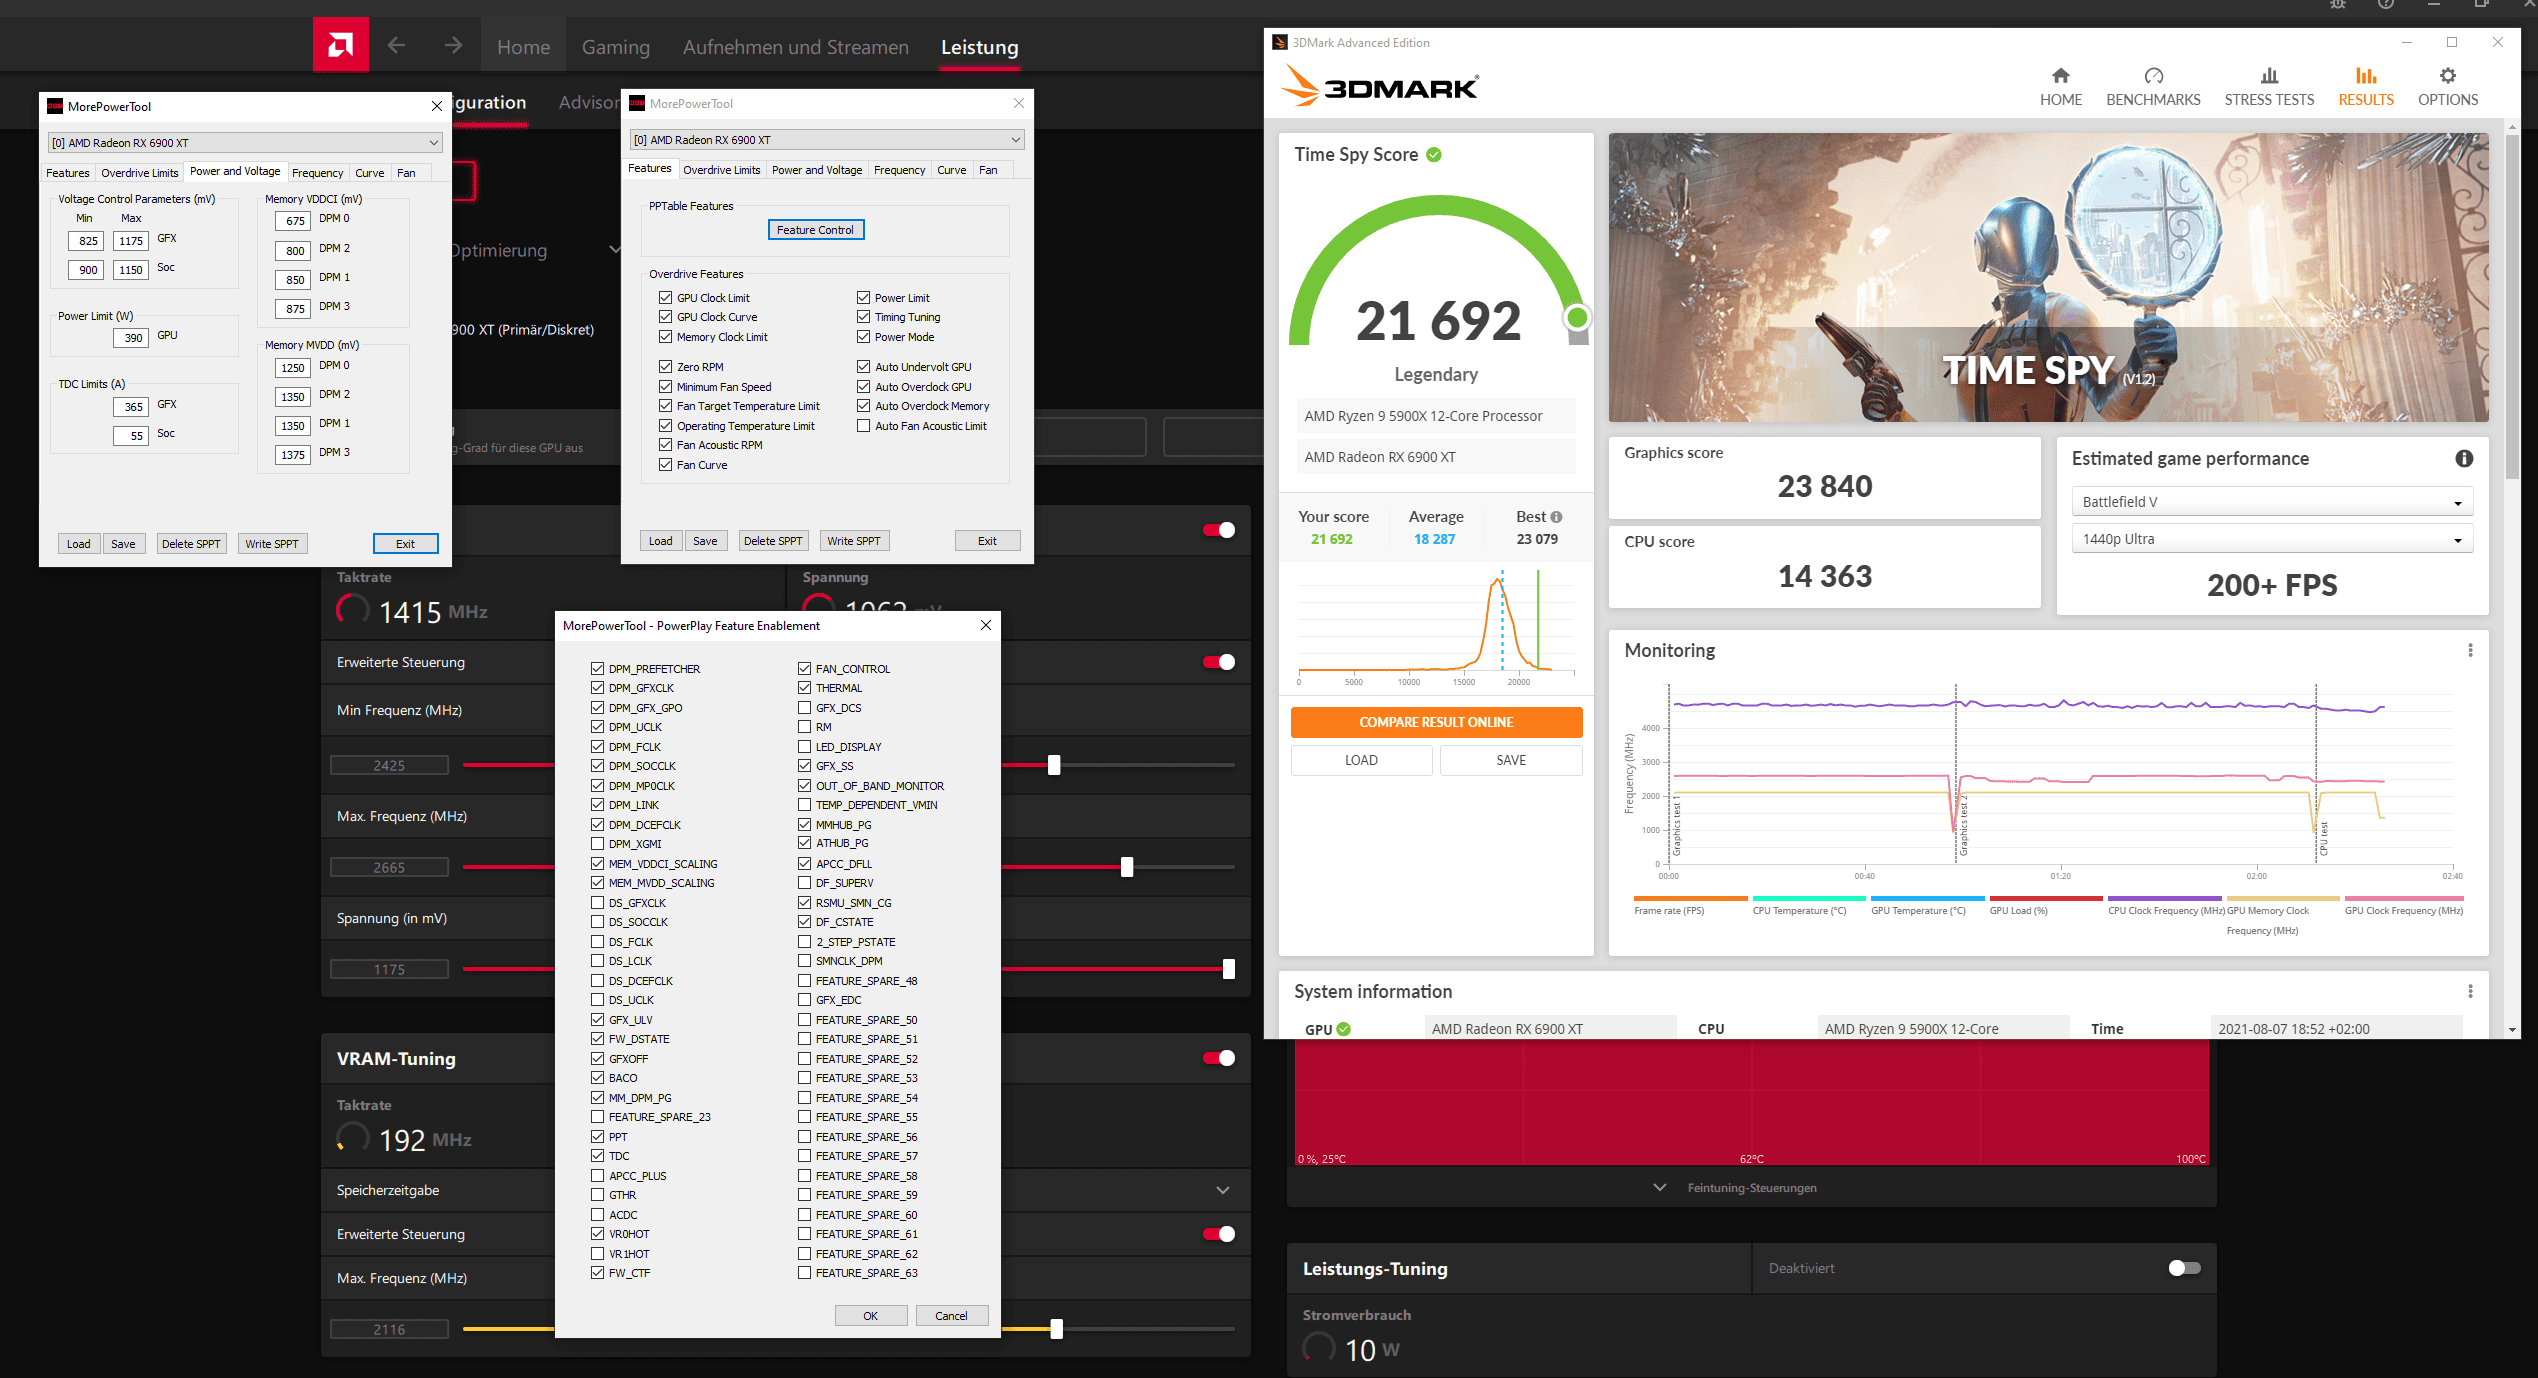Open 3DMark STRESS TESTS icon
Screen dimensions: 2538x1378
point(2269,76)
